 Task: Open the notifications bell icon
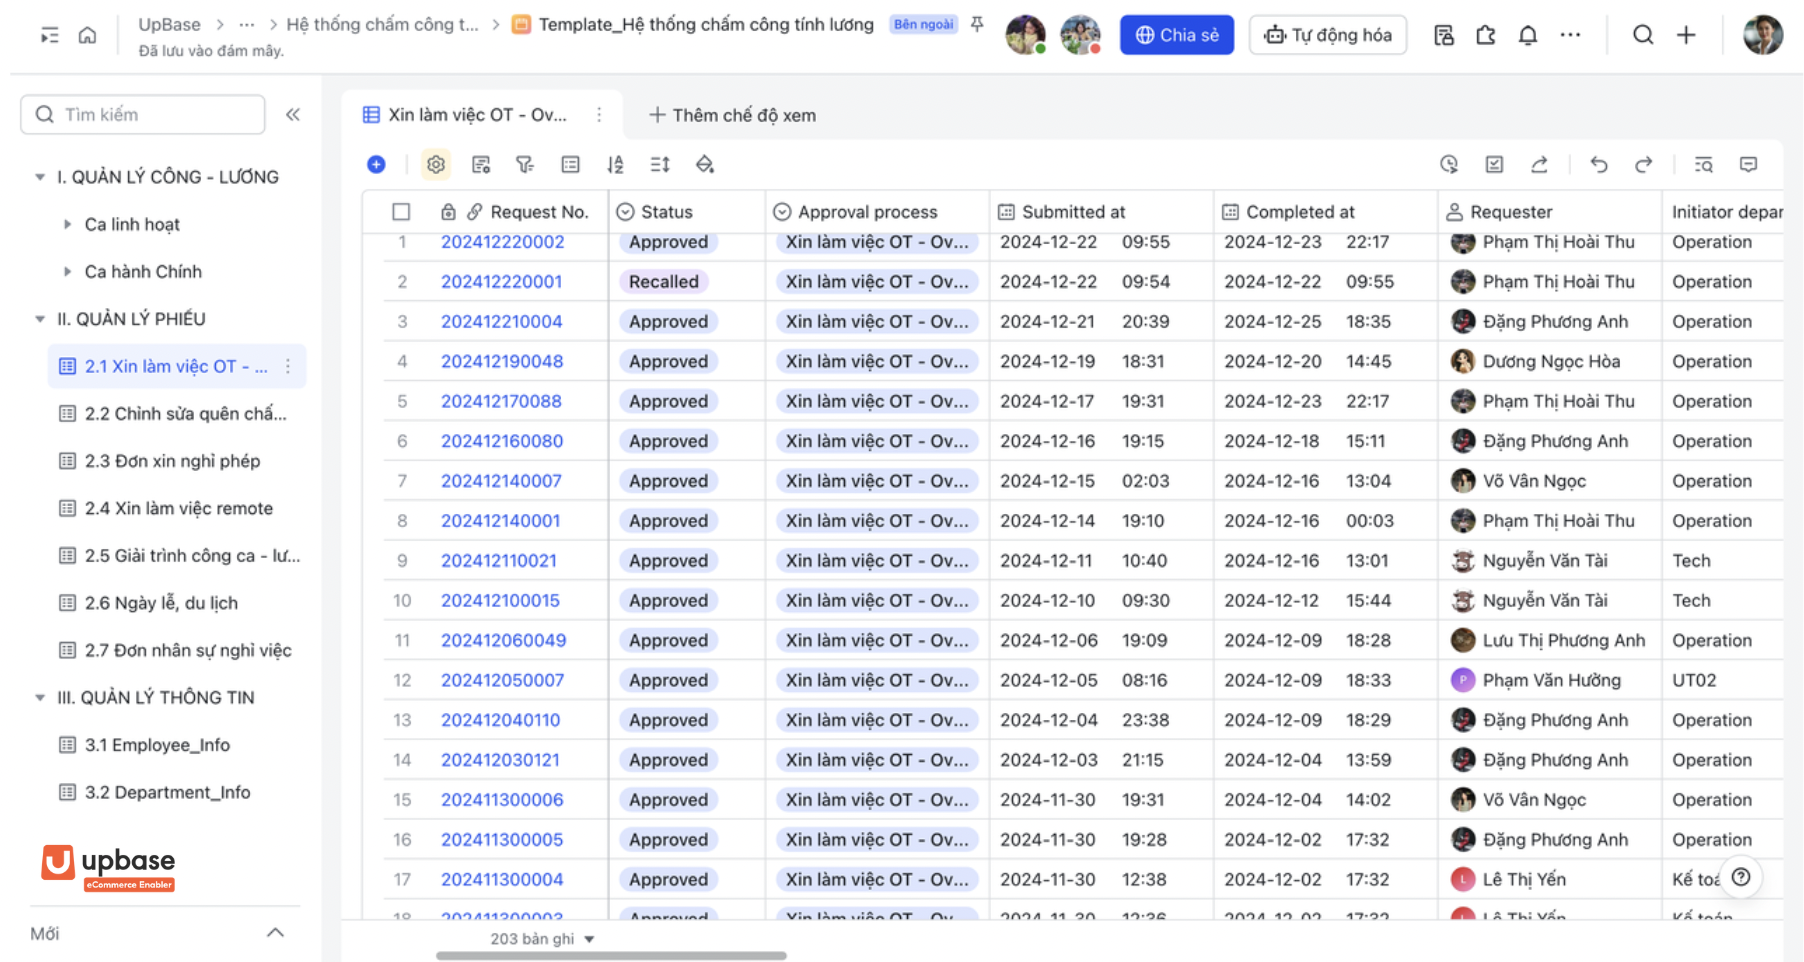[x=1527, y=35]
